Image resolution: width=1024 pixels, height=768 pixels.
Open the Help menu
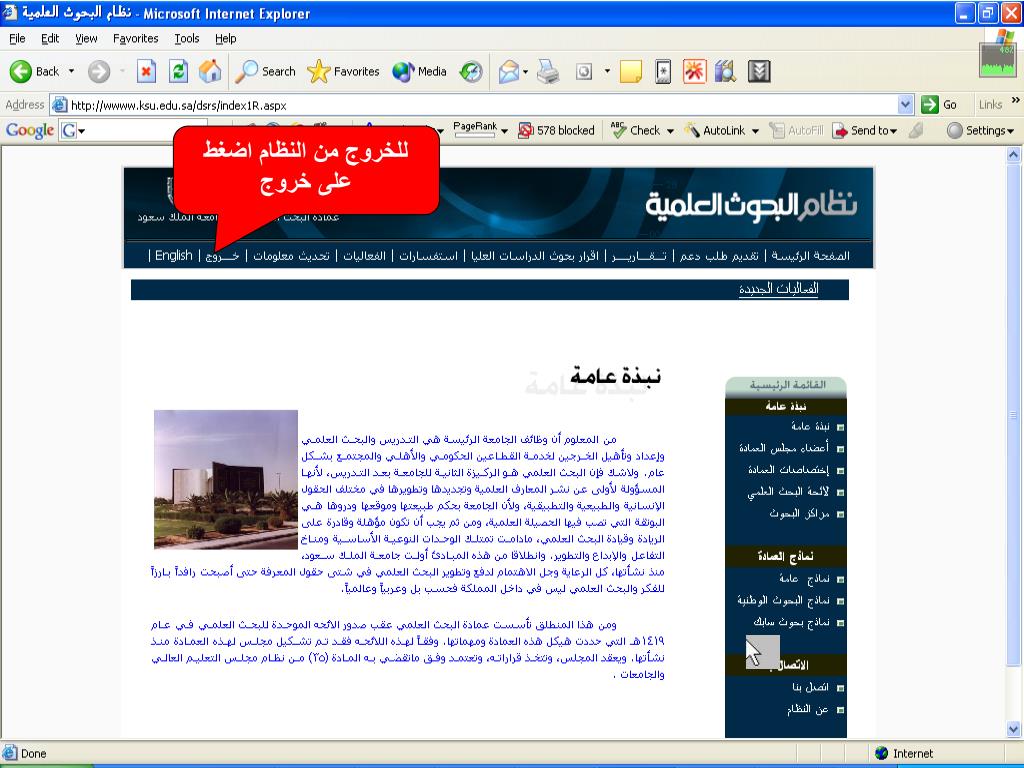point(225,39)
